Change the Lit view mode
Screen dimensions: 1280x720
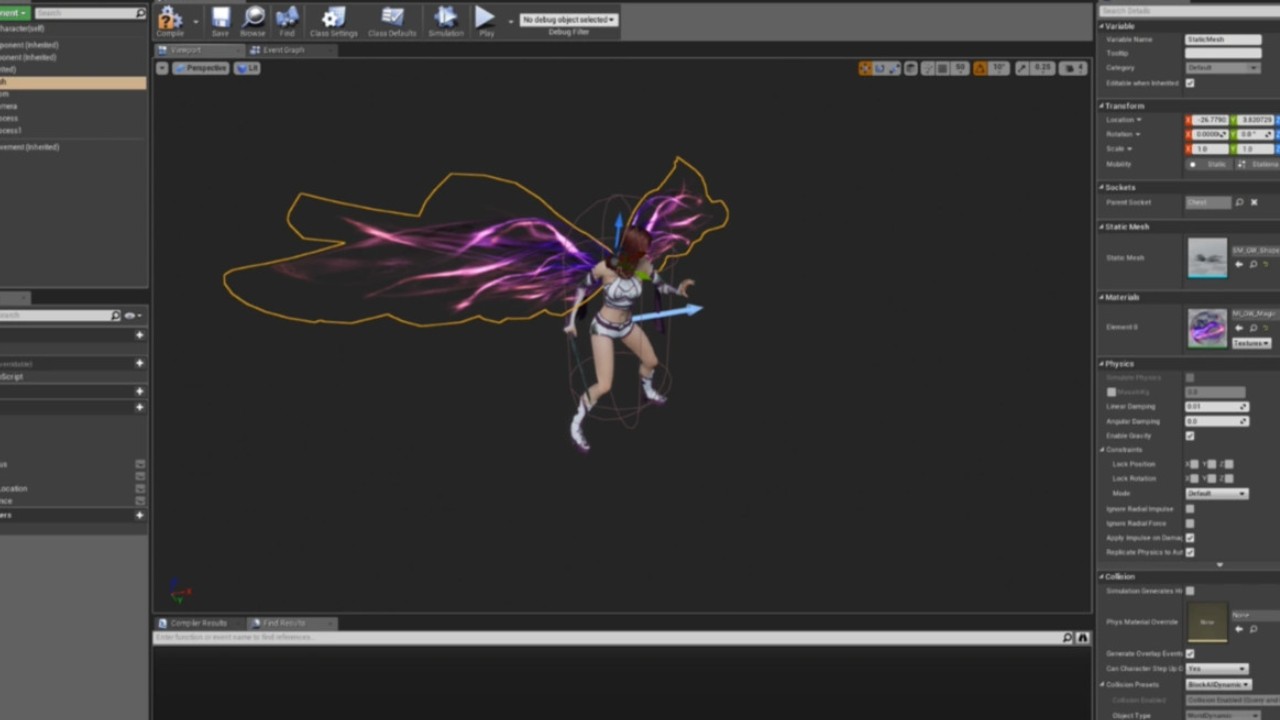247,68
